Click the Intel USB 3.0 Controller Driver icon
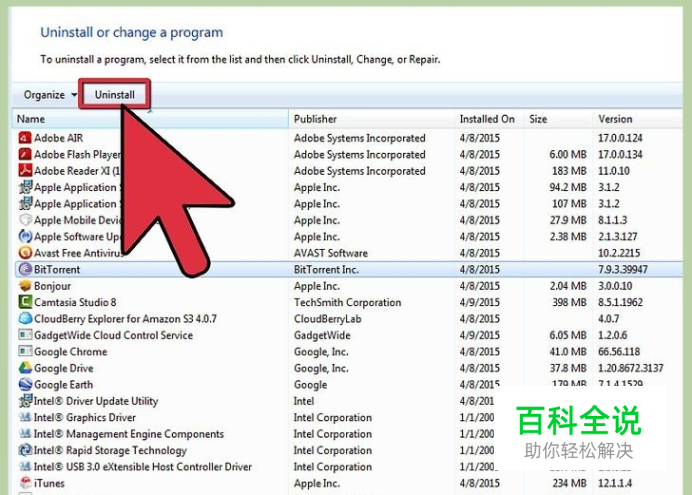Viewport: 692px width, 495px height. pyautogui.click(x=25, y=466)
